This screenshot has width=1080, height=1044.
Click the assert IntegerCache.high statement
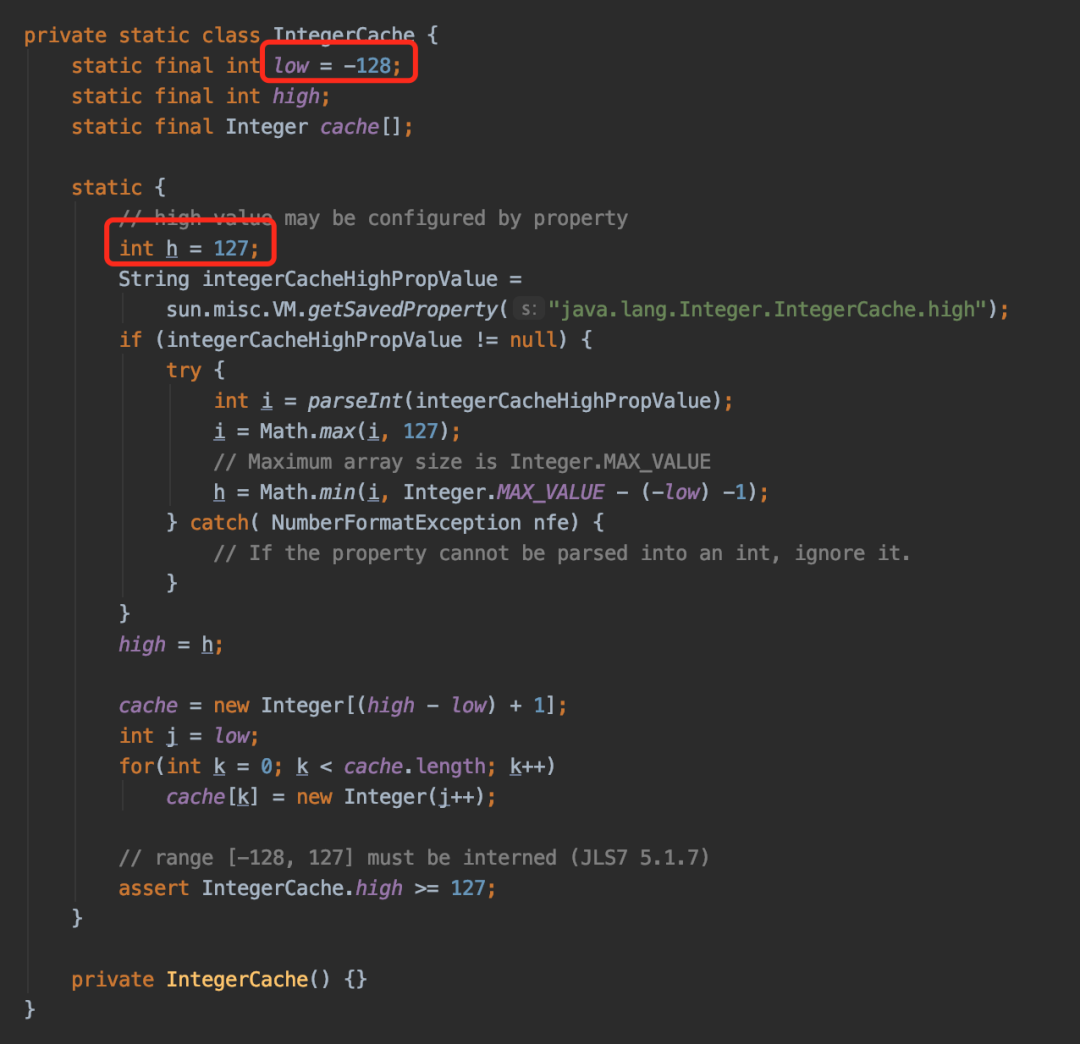(x=307, y=888)
